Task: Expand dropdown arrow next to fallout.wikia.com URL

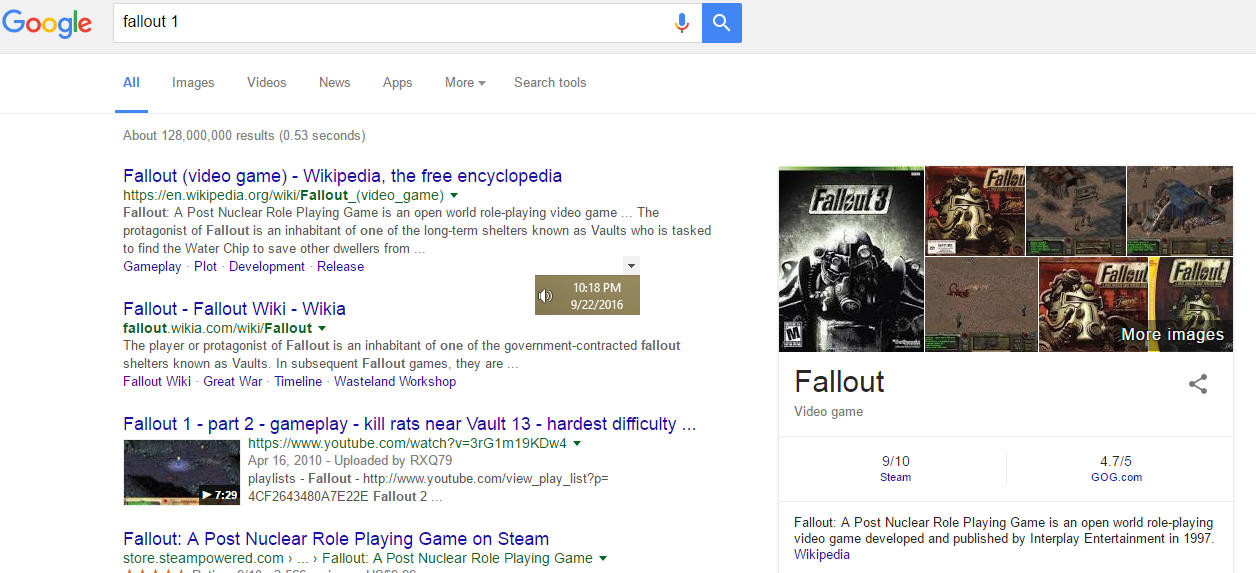Action: 323,329
